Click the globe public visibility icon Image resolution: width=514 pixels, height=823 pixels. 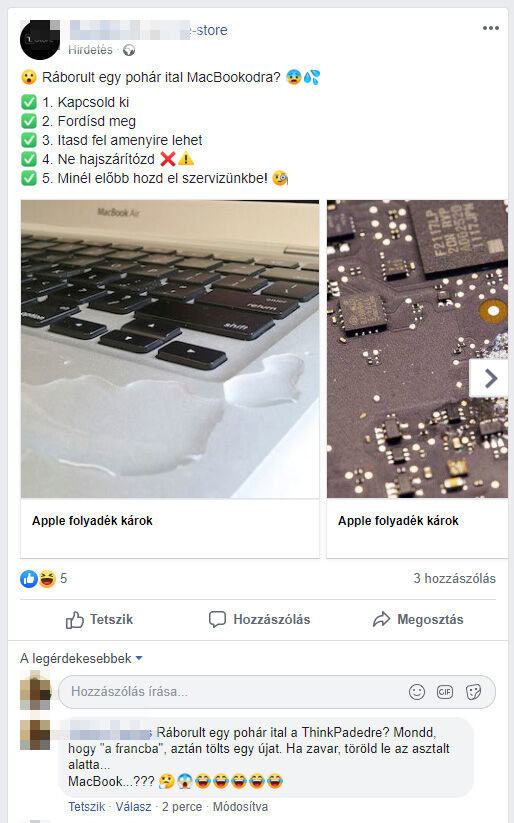click(129, 50)
